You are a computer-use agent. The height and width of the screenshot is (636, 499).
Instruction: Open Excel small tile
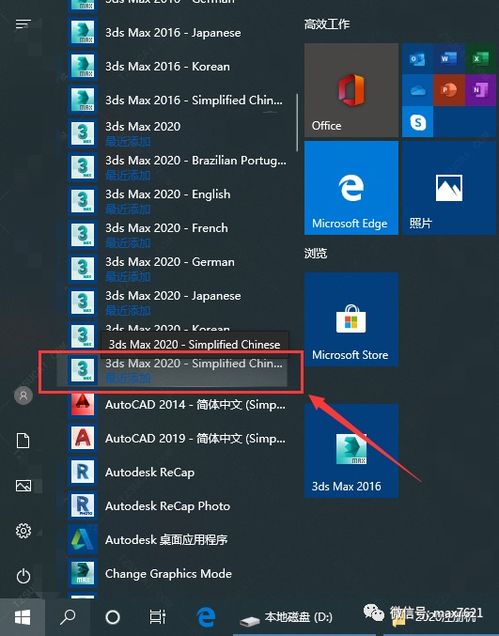[481, 59]
